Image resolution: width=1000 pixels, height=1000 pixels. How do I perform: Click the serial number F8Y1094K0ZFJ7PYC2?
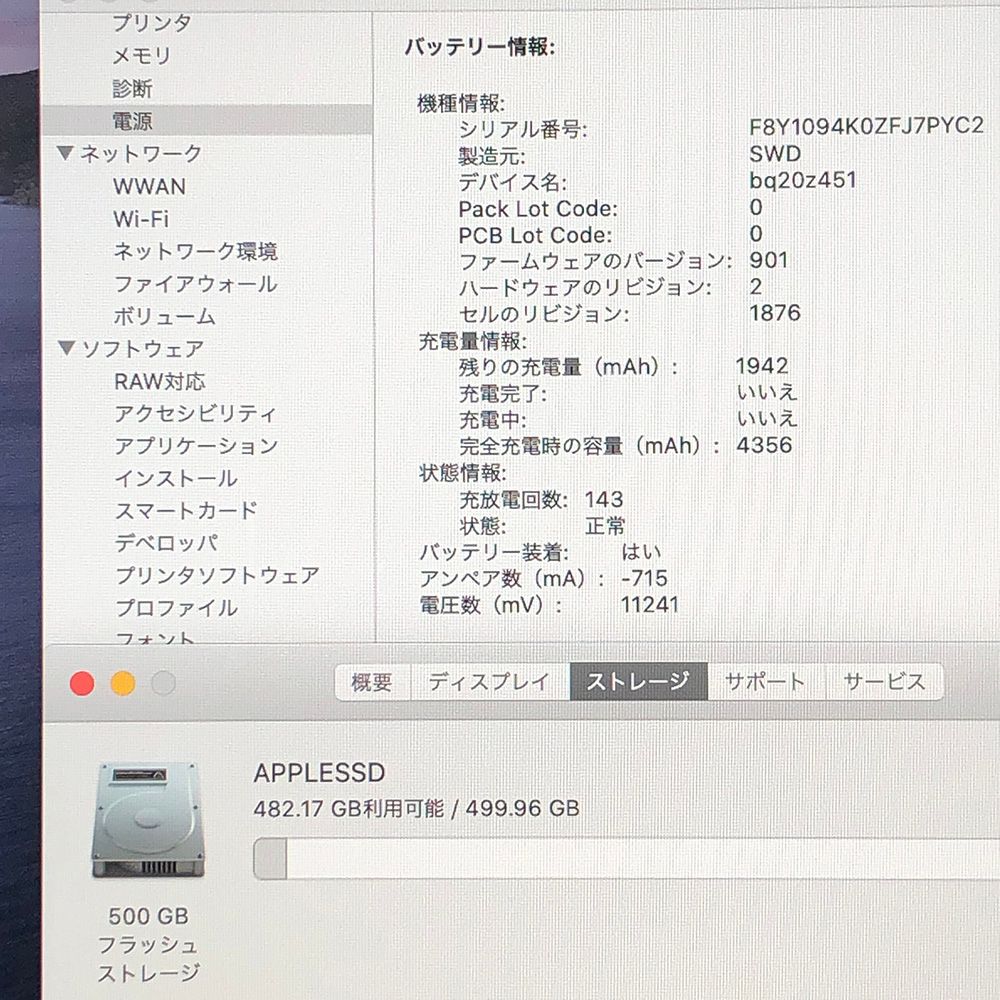point(866,126)
